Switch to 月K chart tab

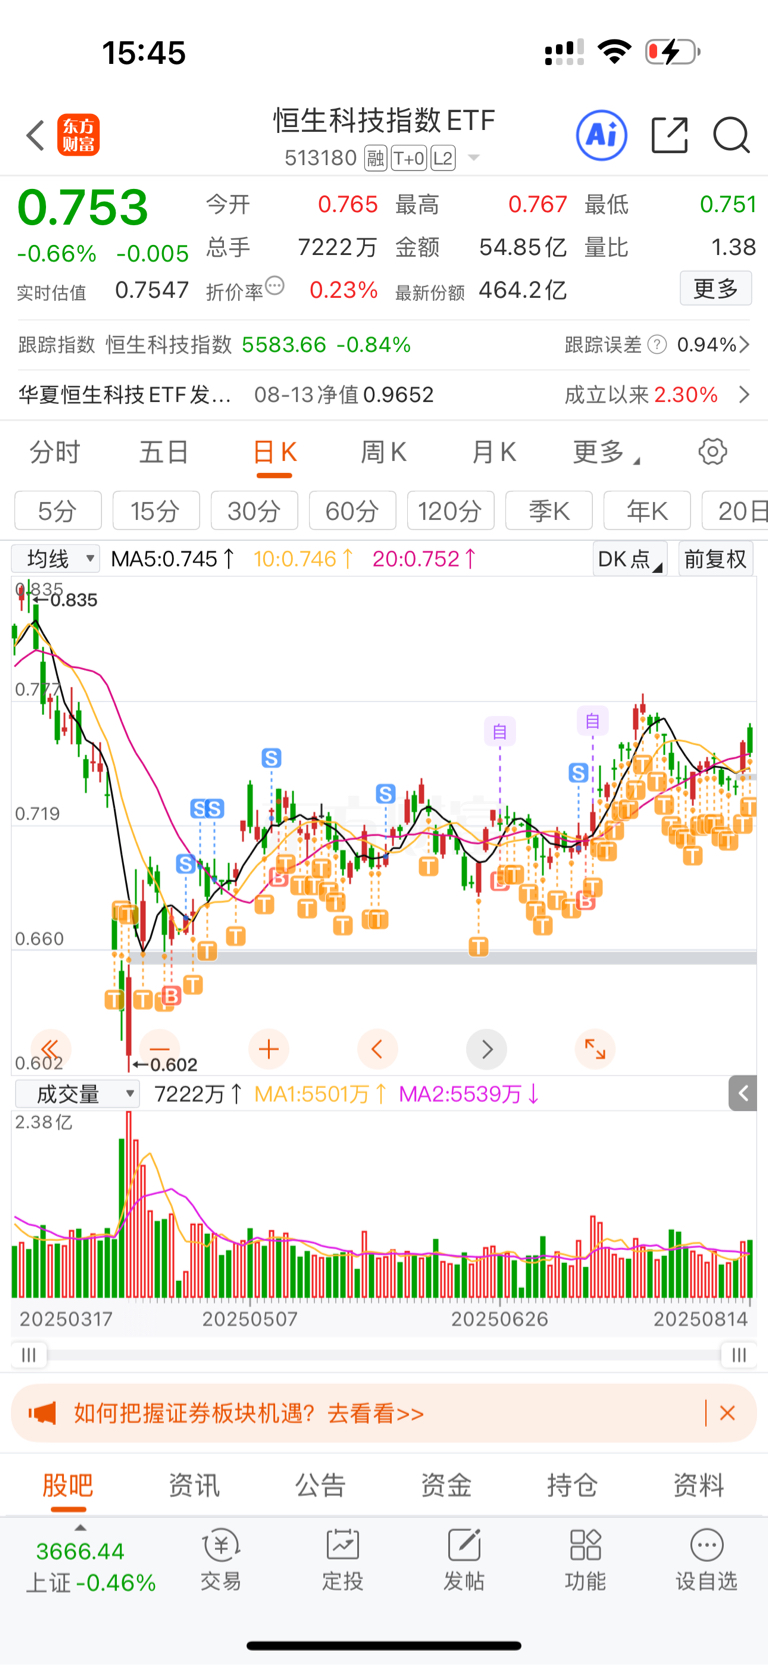(x=494, y=453)
